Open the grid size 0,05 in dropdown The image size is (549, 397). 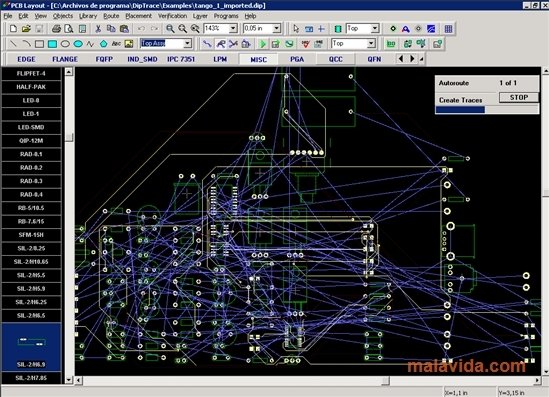pos(277,28)
